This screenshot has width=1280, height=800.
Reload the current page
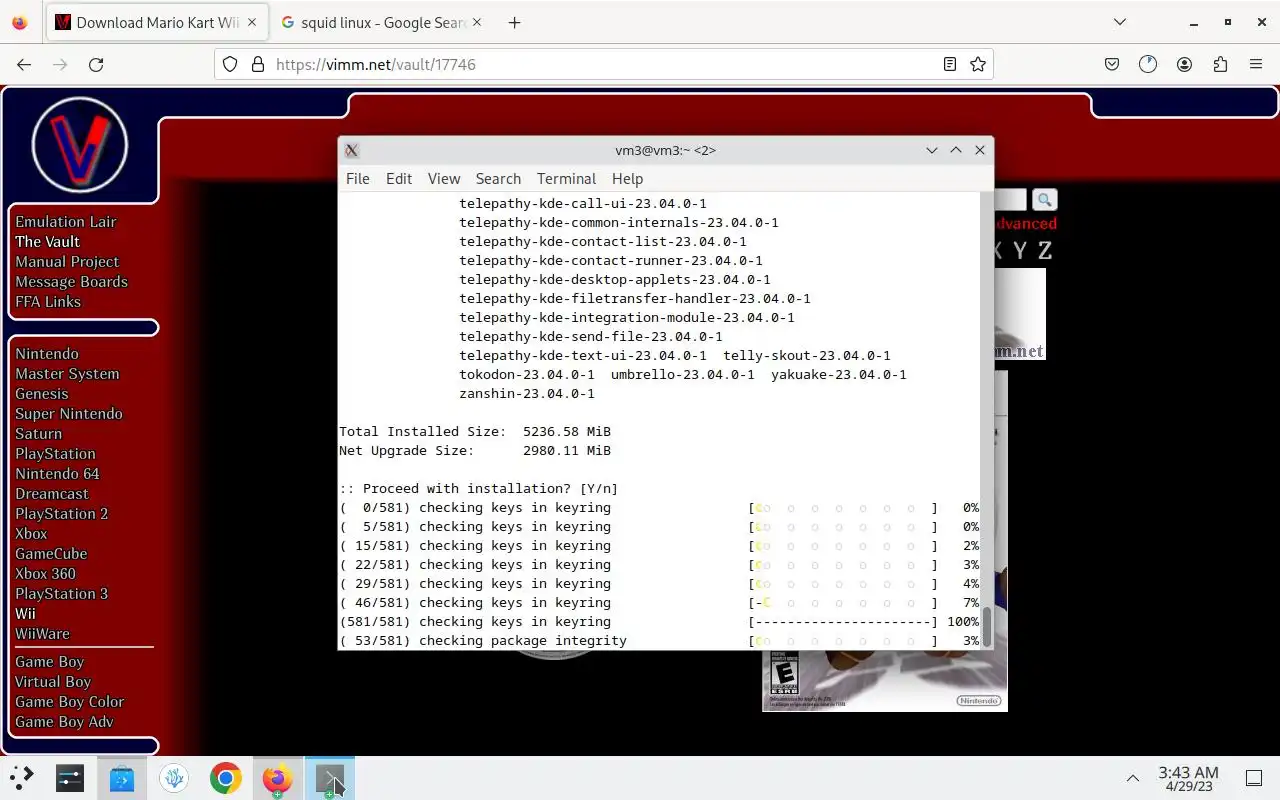click(x=96, y=64)
